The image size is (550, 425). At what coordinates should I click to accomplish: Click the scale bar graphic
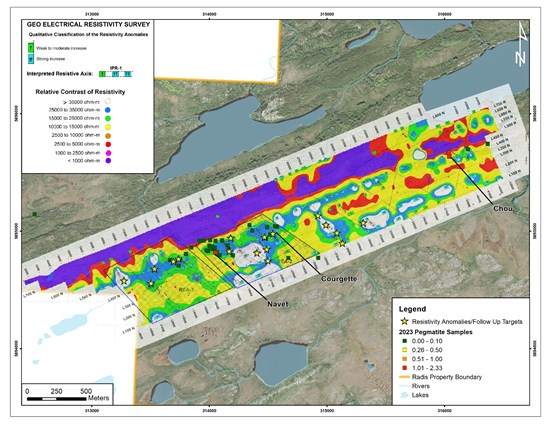point(57,399)
